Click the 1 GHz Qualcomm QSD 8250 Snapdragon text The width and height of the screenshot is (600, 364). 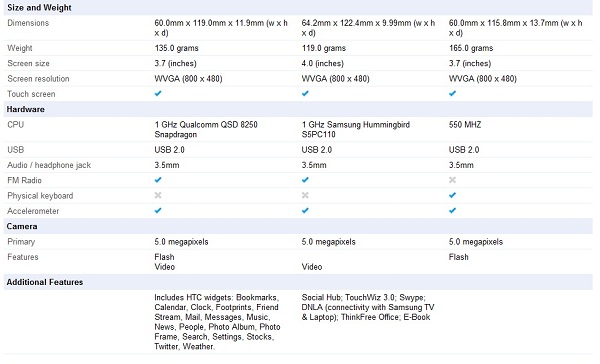pyautogui.click(x=206, y=129)
